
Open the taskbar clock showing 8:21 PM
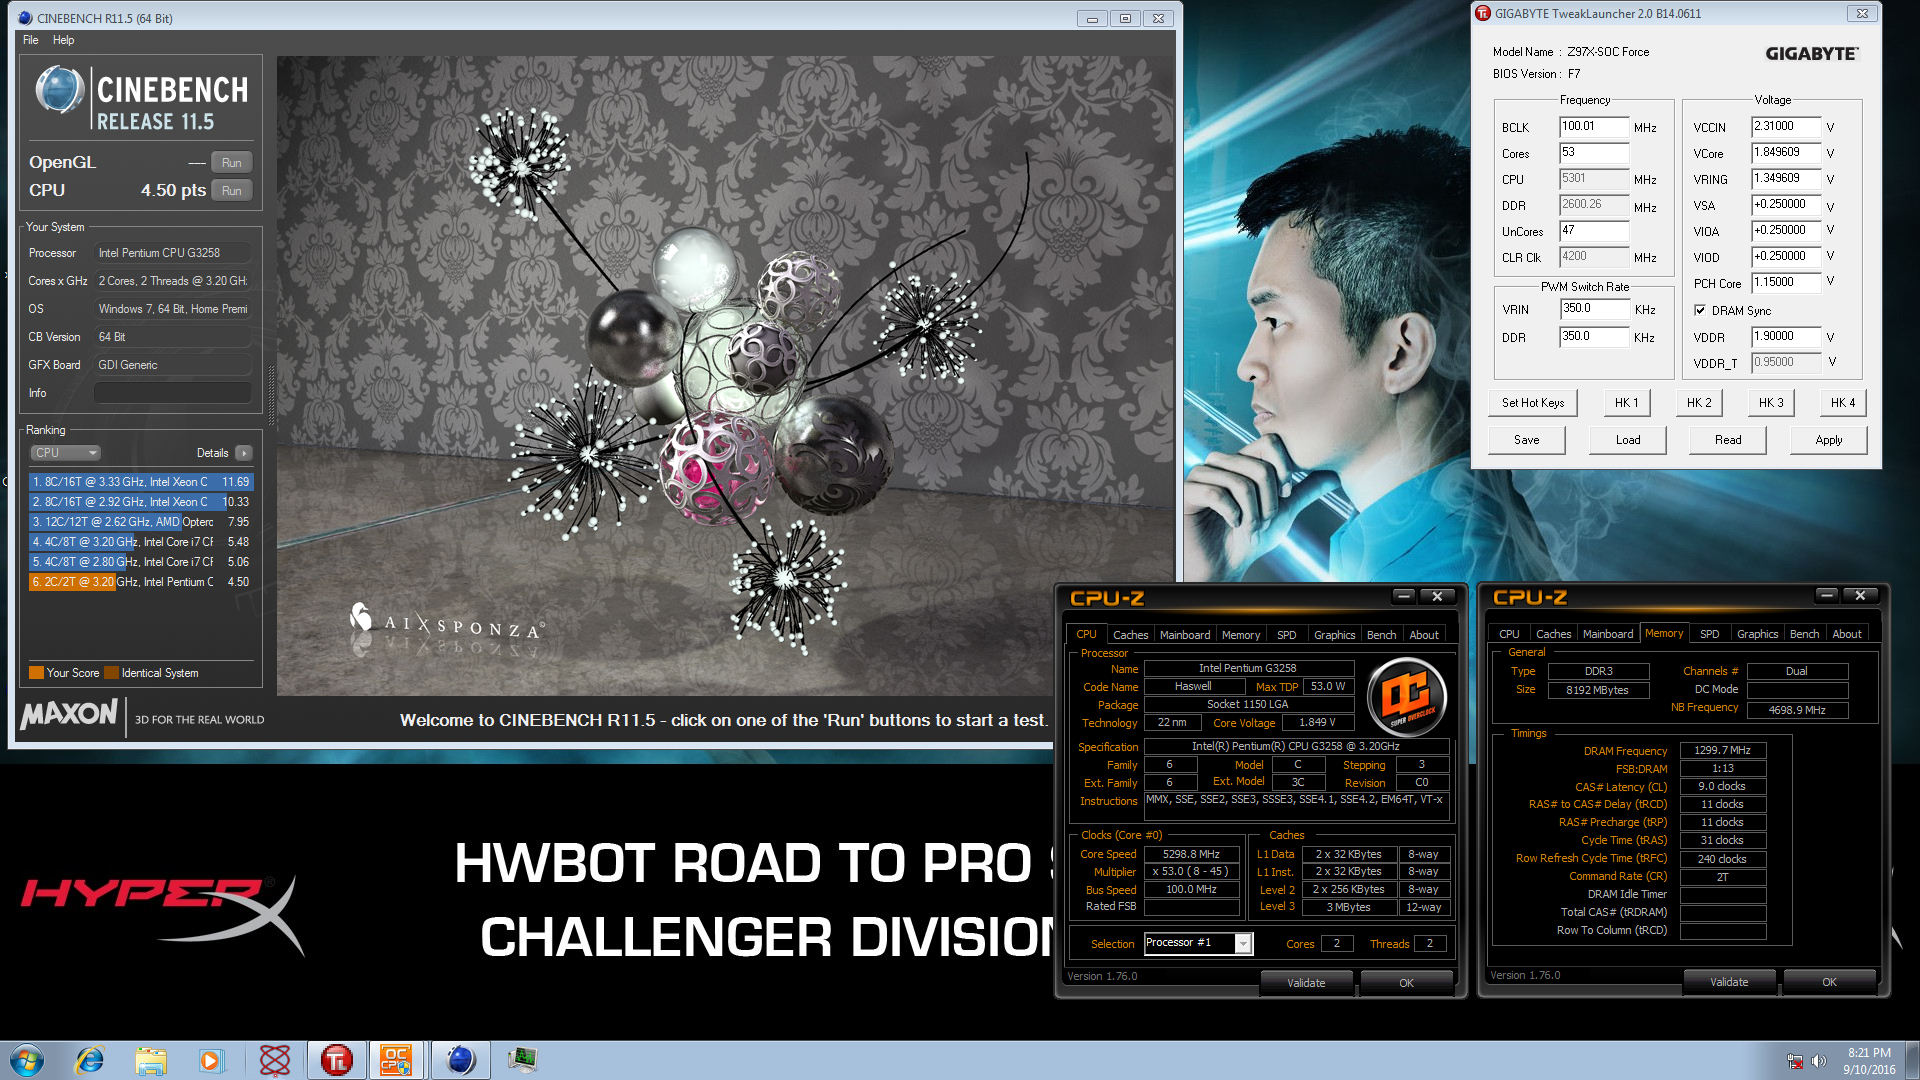1869,1061
